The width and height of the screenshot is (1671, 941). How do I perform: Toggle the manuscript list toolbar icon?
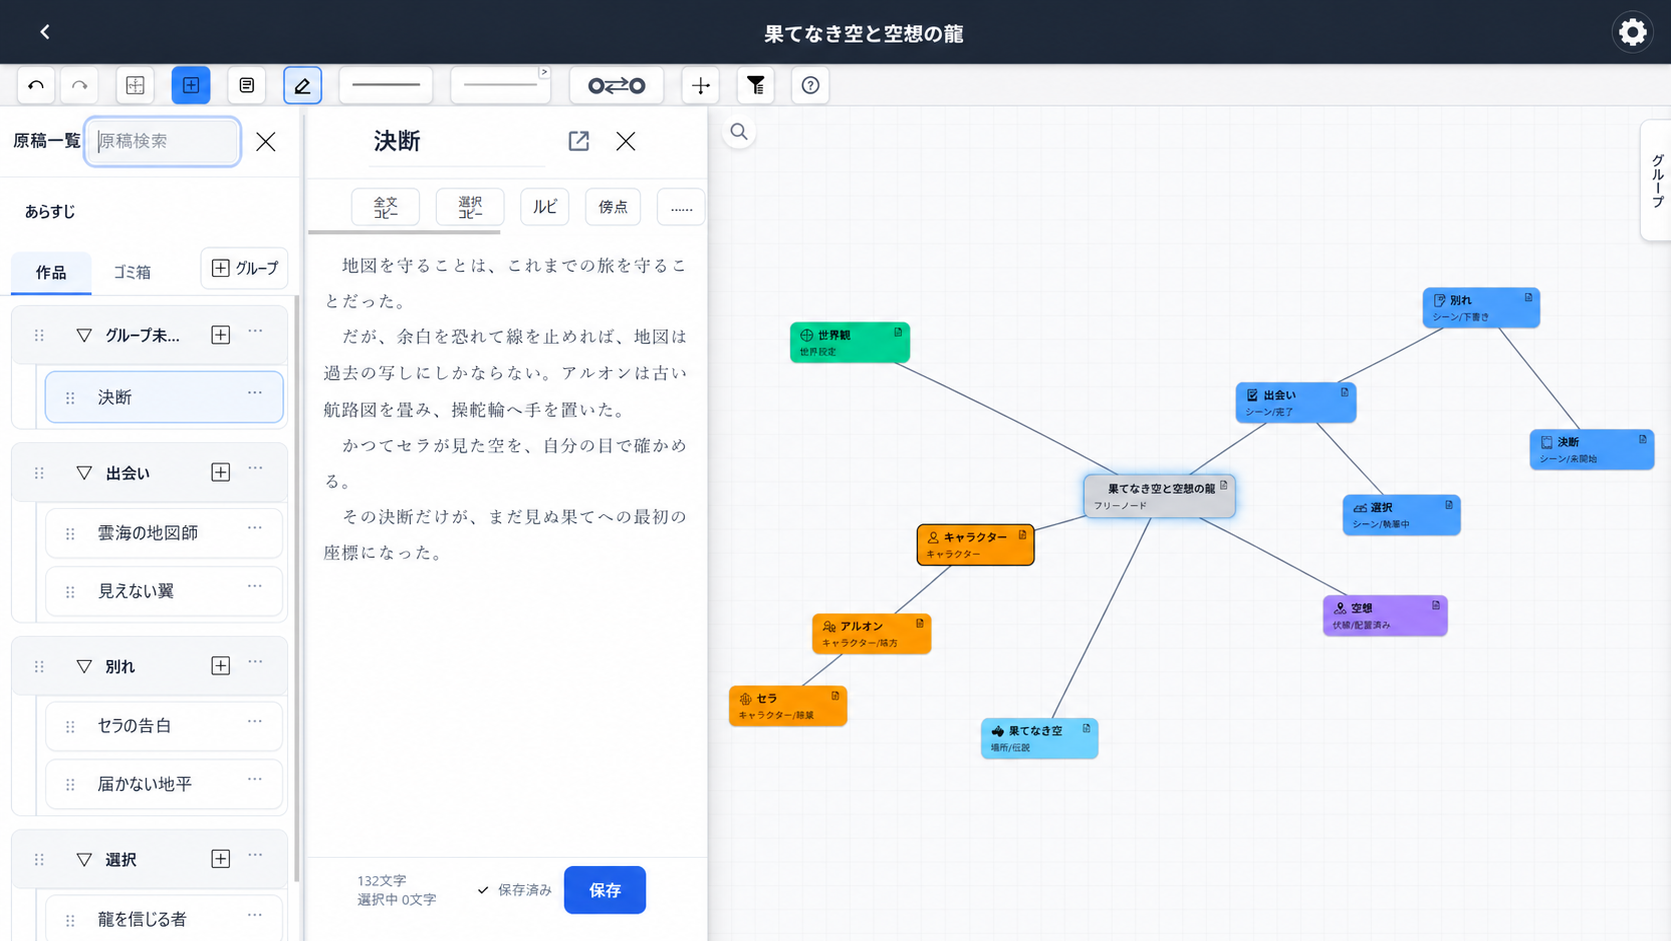(246, 86)
